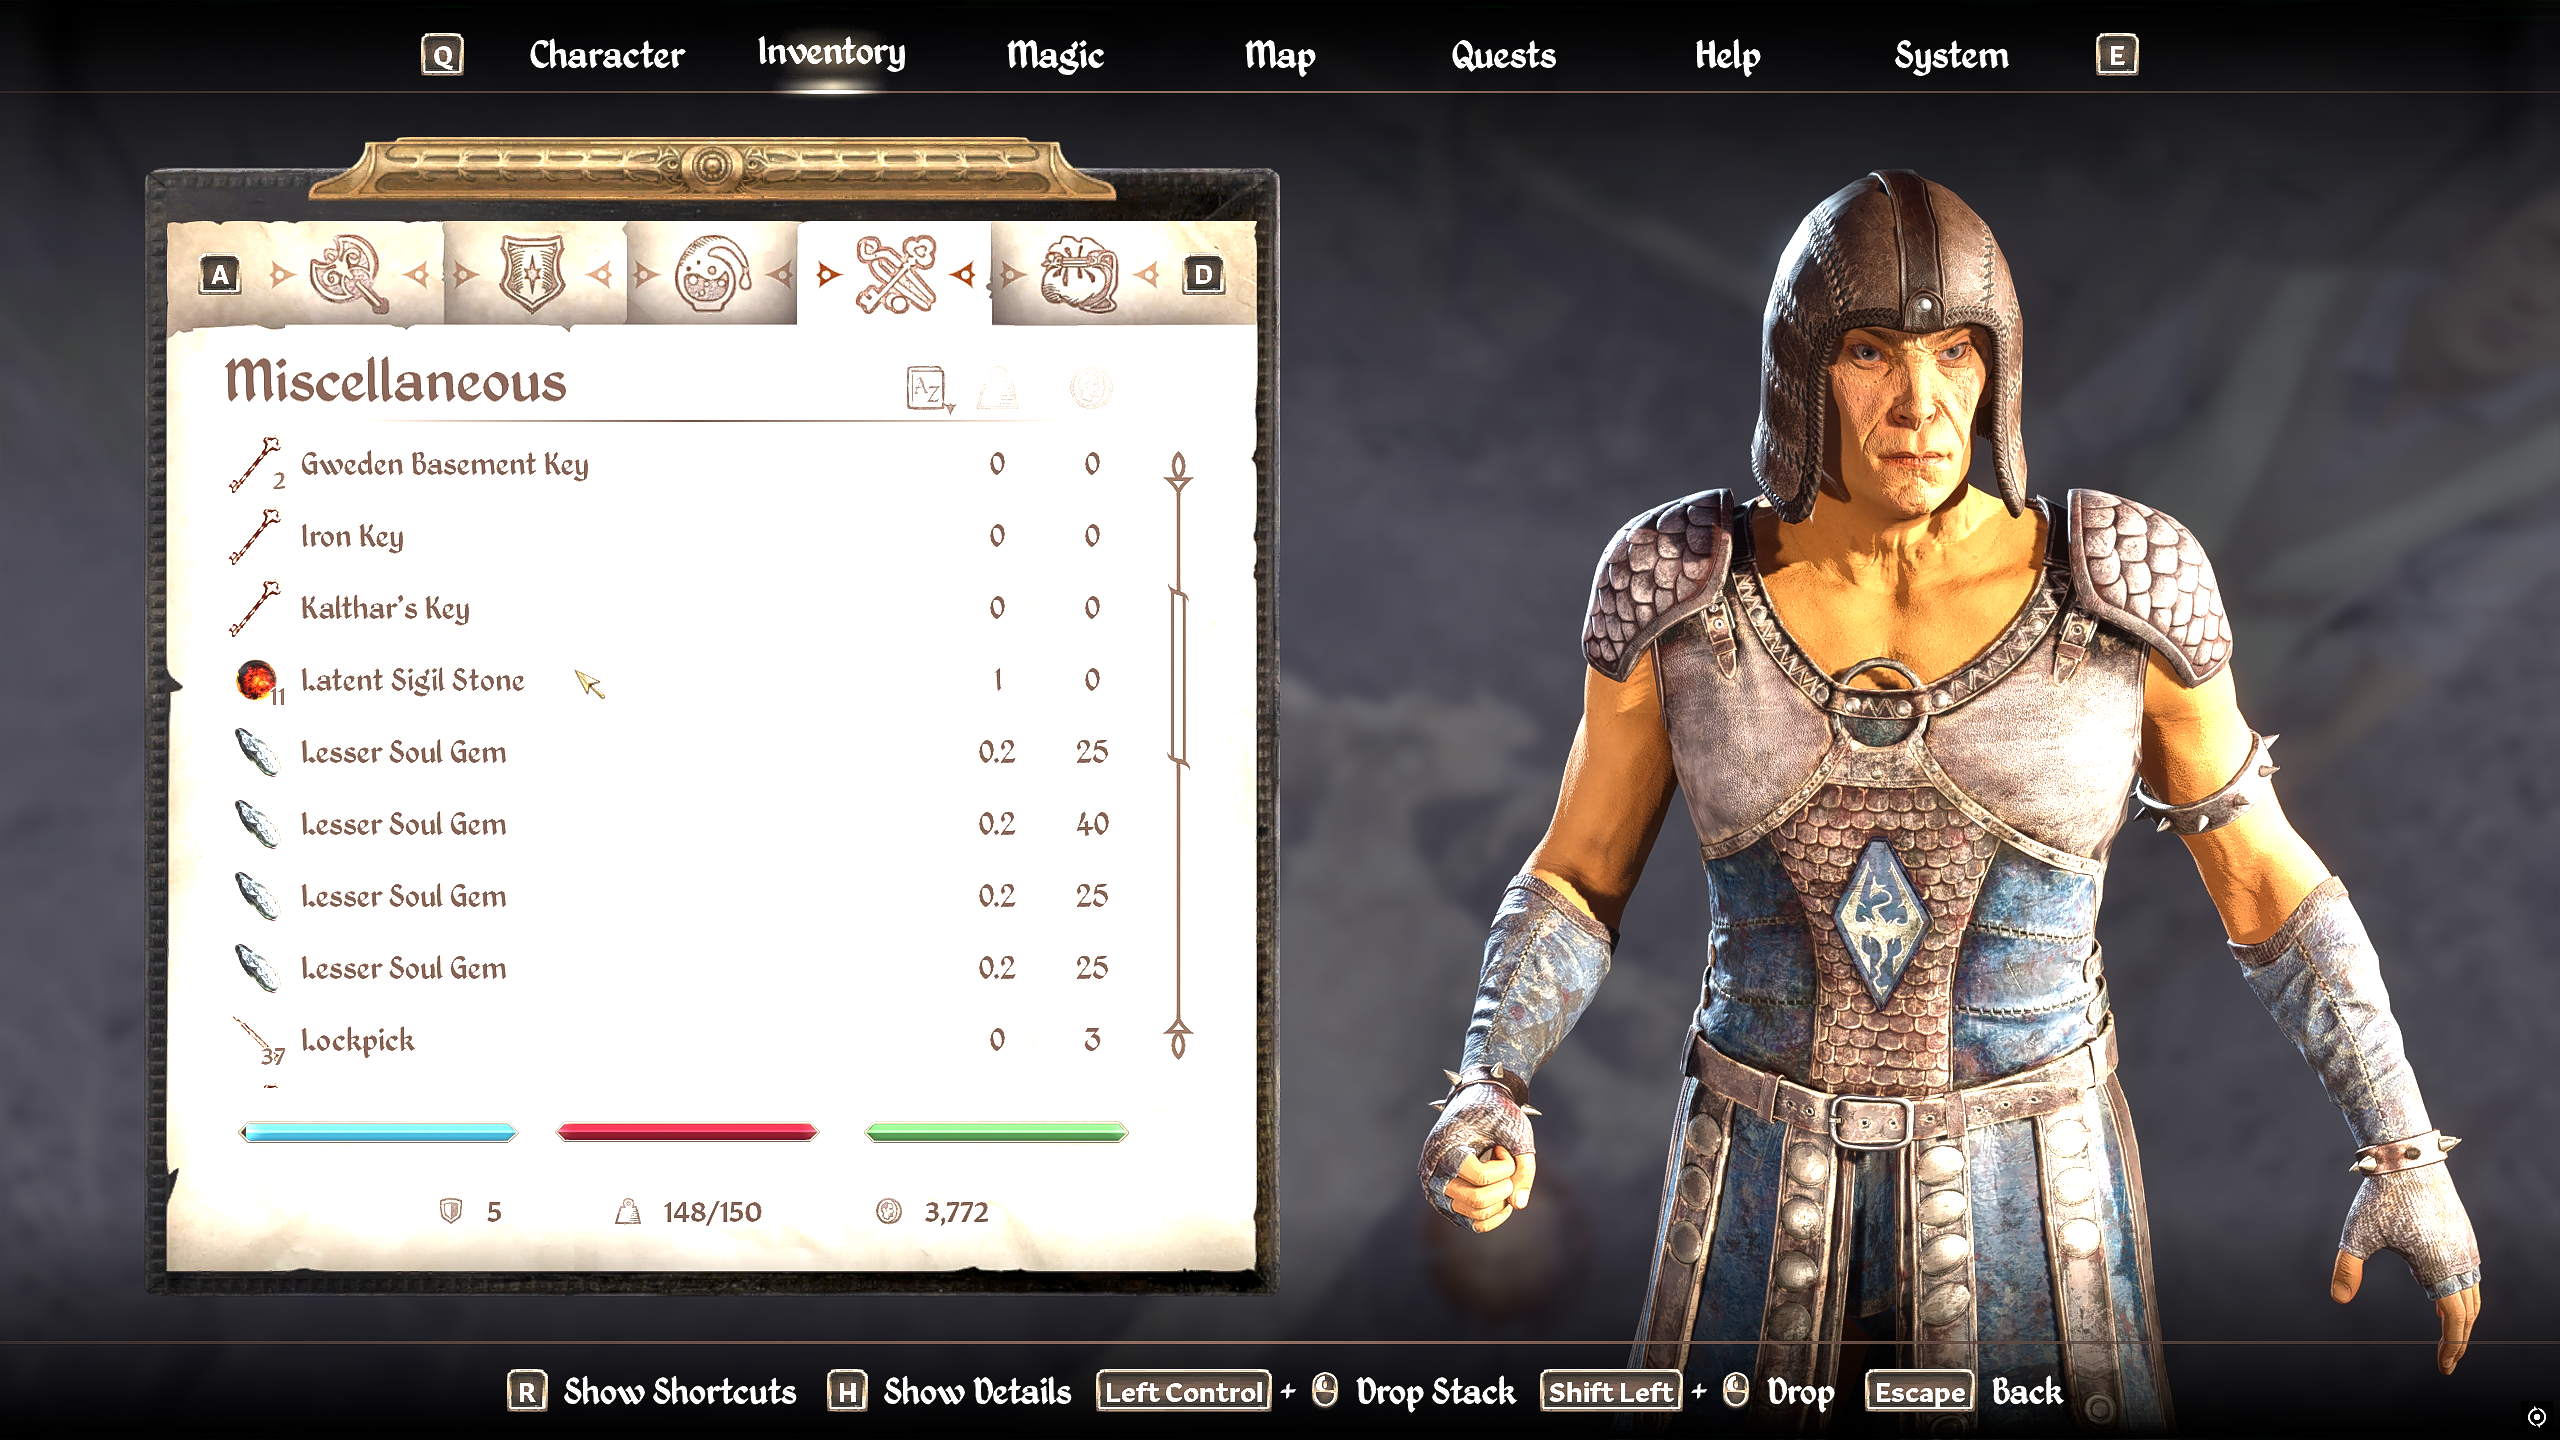Click Show Shortcuts button
The height and width of the screenshot is (1440, 2560).
pyautogui.click(x=652, y=1391)
